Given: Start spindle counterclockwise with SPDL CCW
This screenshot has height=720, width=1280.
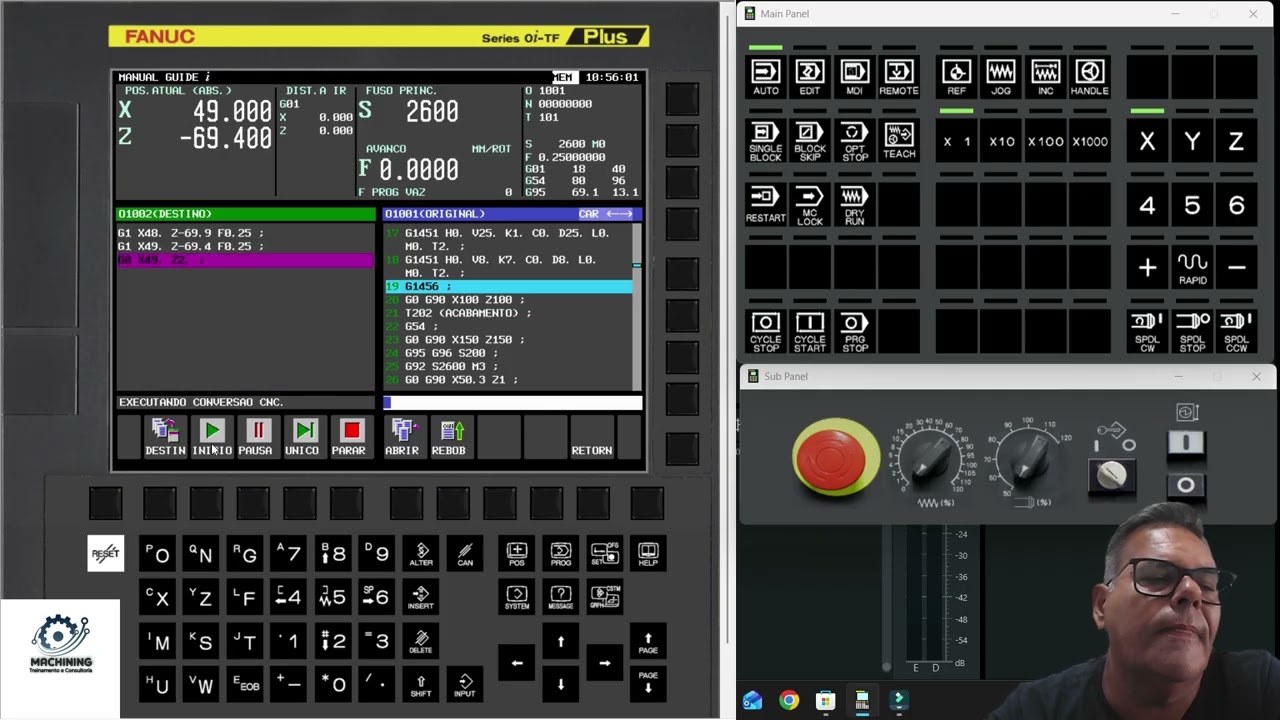Looking at the screenshot, I should click(1237, 332).
